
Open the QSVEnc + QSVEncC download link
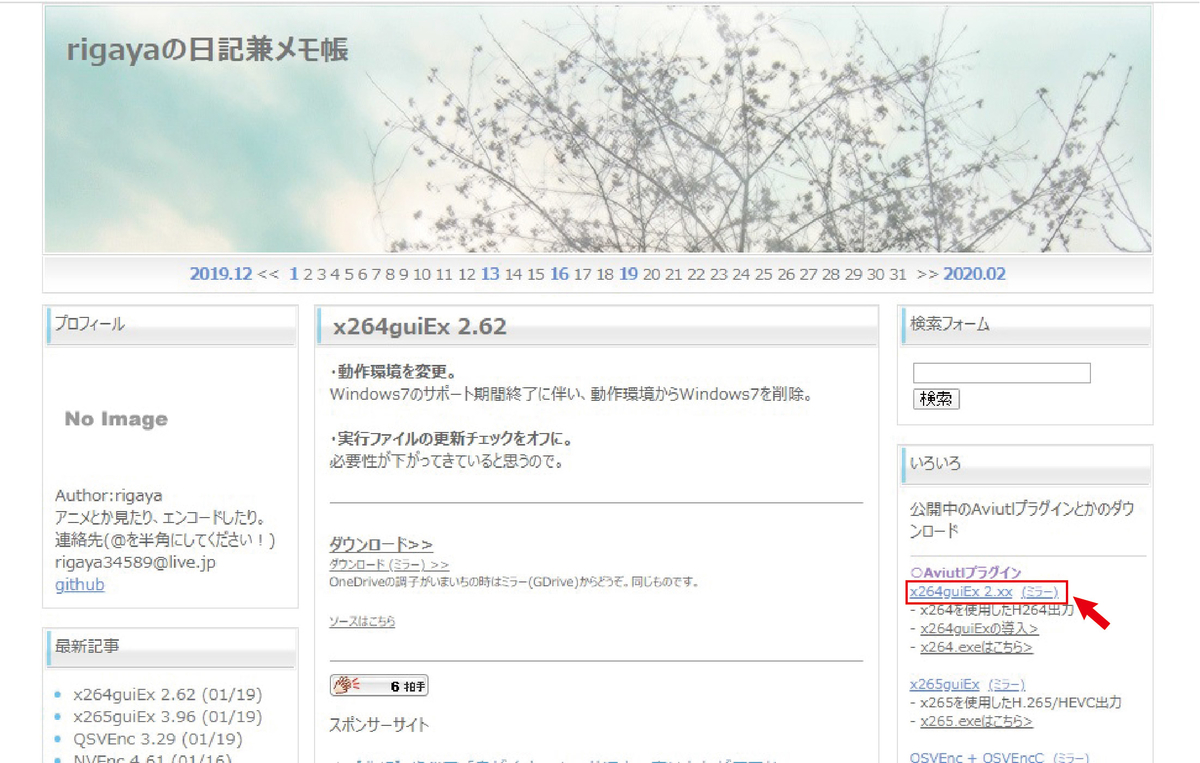click(978, 757)
